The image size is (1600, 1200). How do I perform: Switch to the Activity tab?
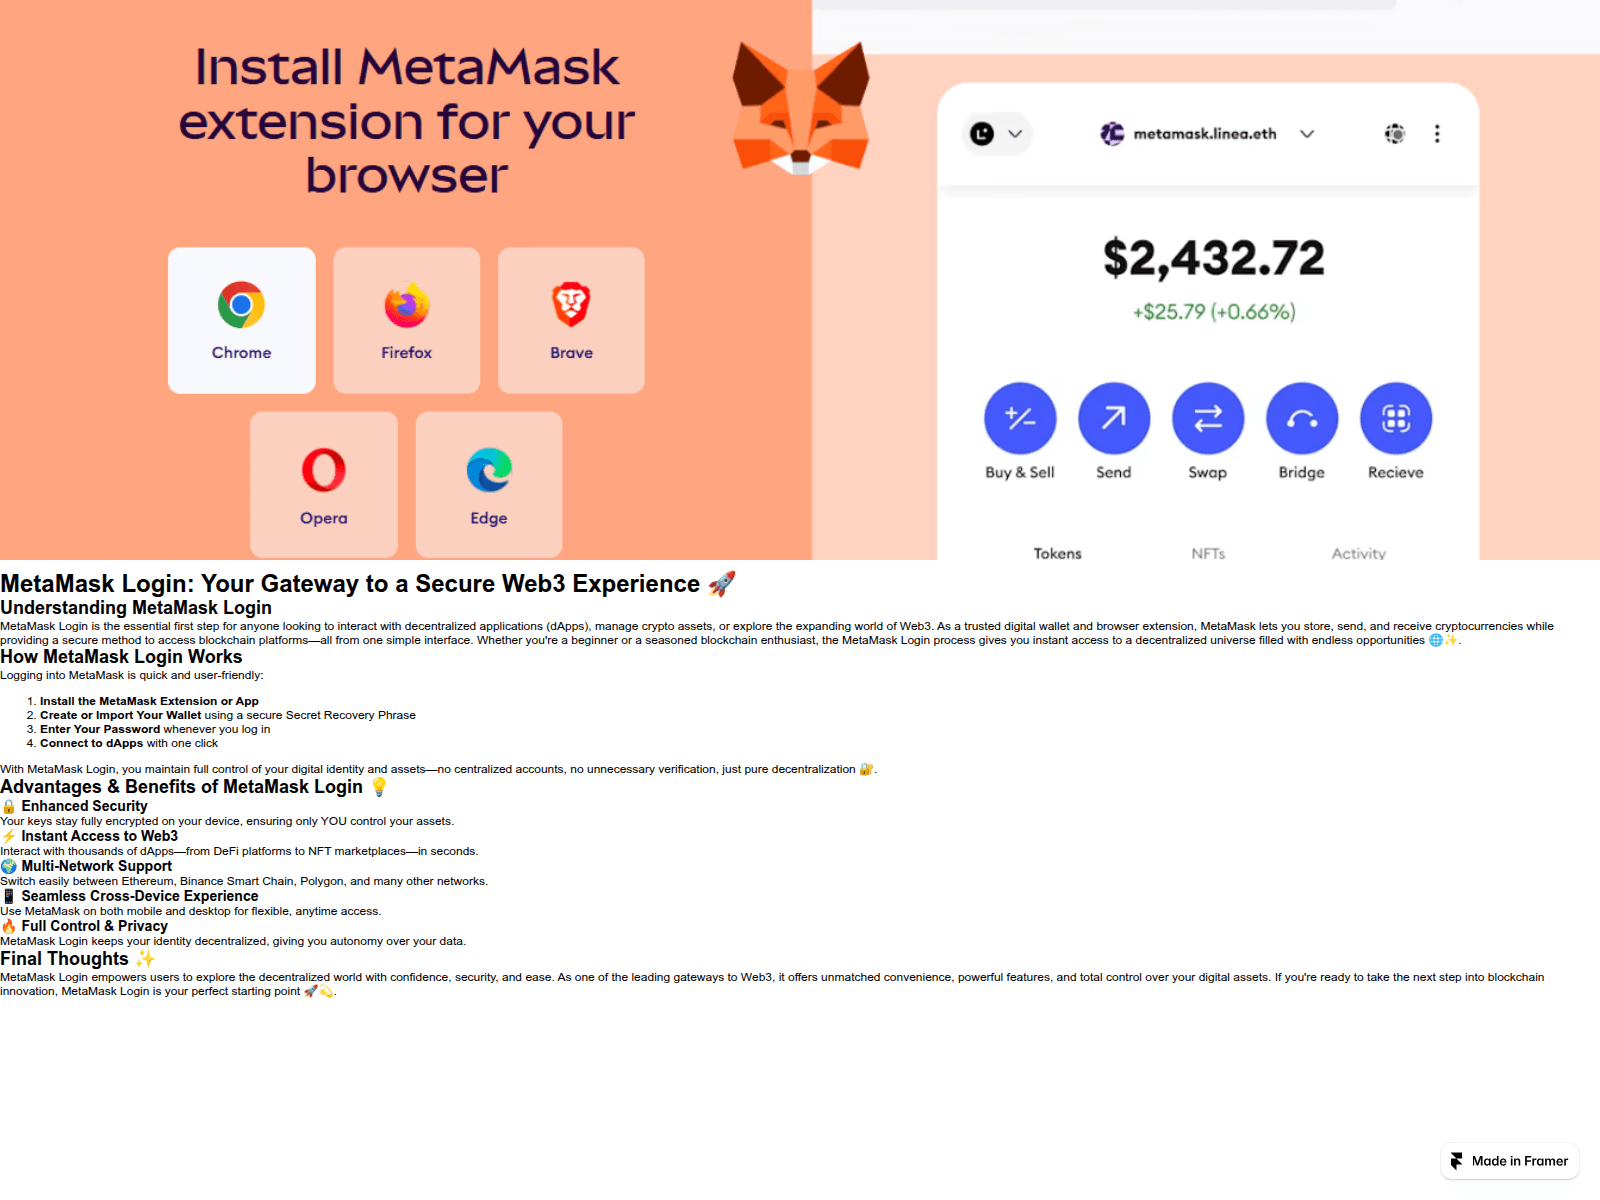pyautogui.click(x=1359, y=553)
